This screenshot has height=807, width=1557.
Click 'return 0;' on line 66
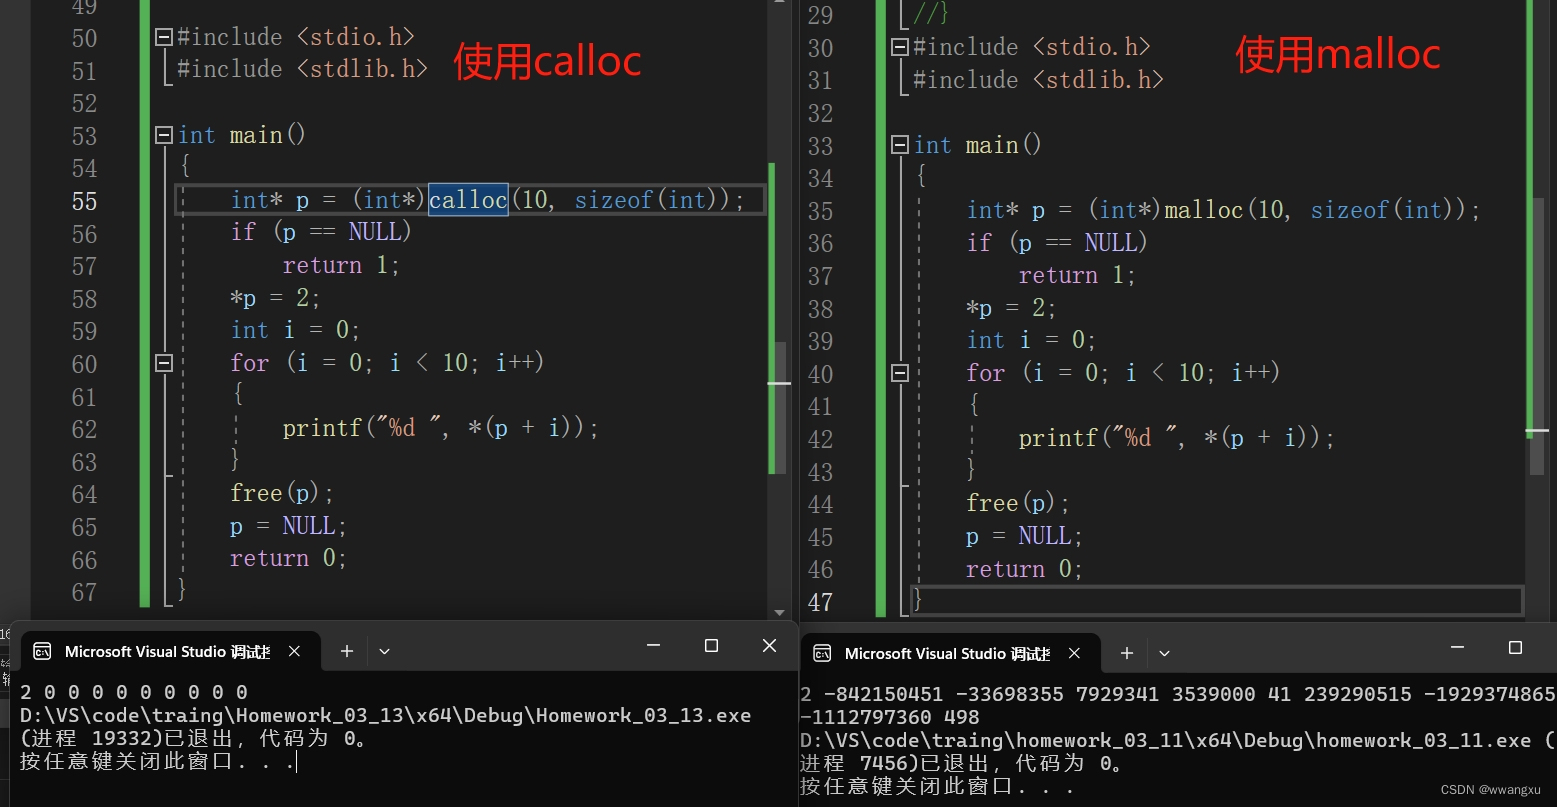coord(288,558)
